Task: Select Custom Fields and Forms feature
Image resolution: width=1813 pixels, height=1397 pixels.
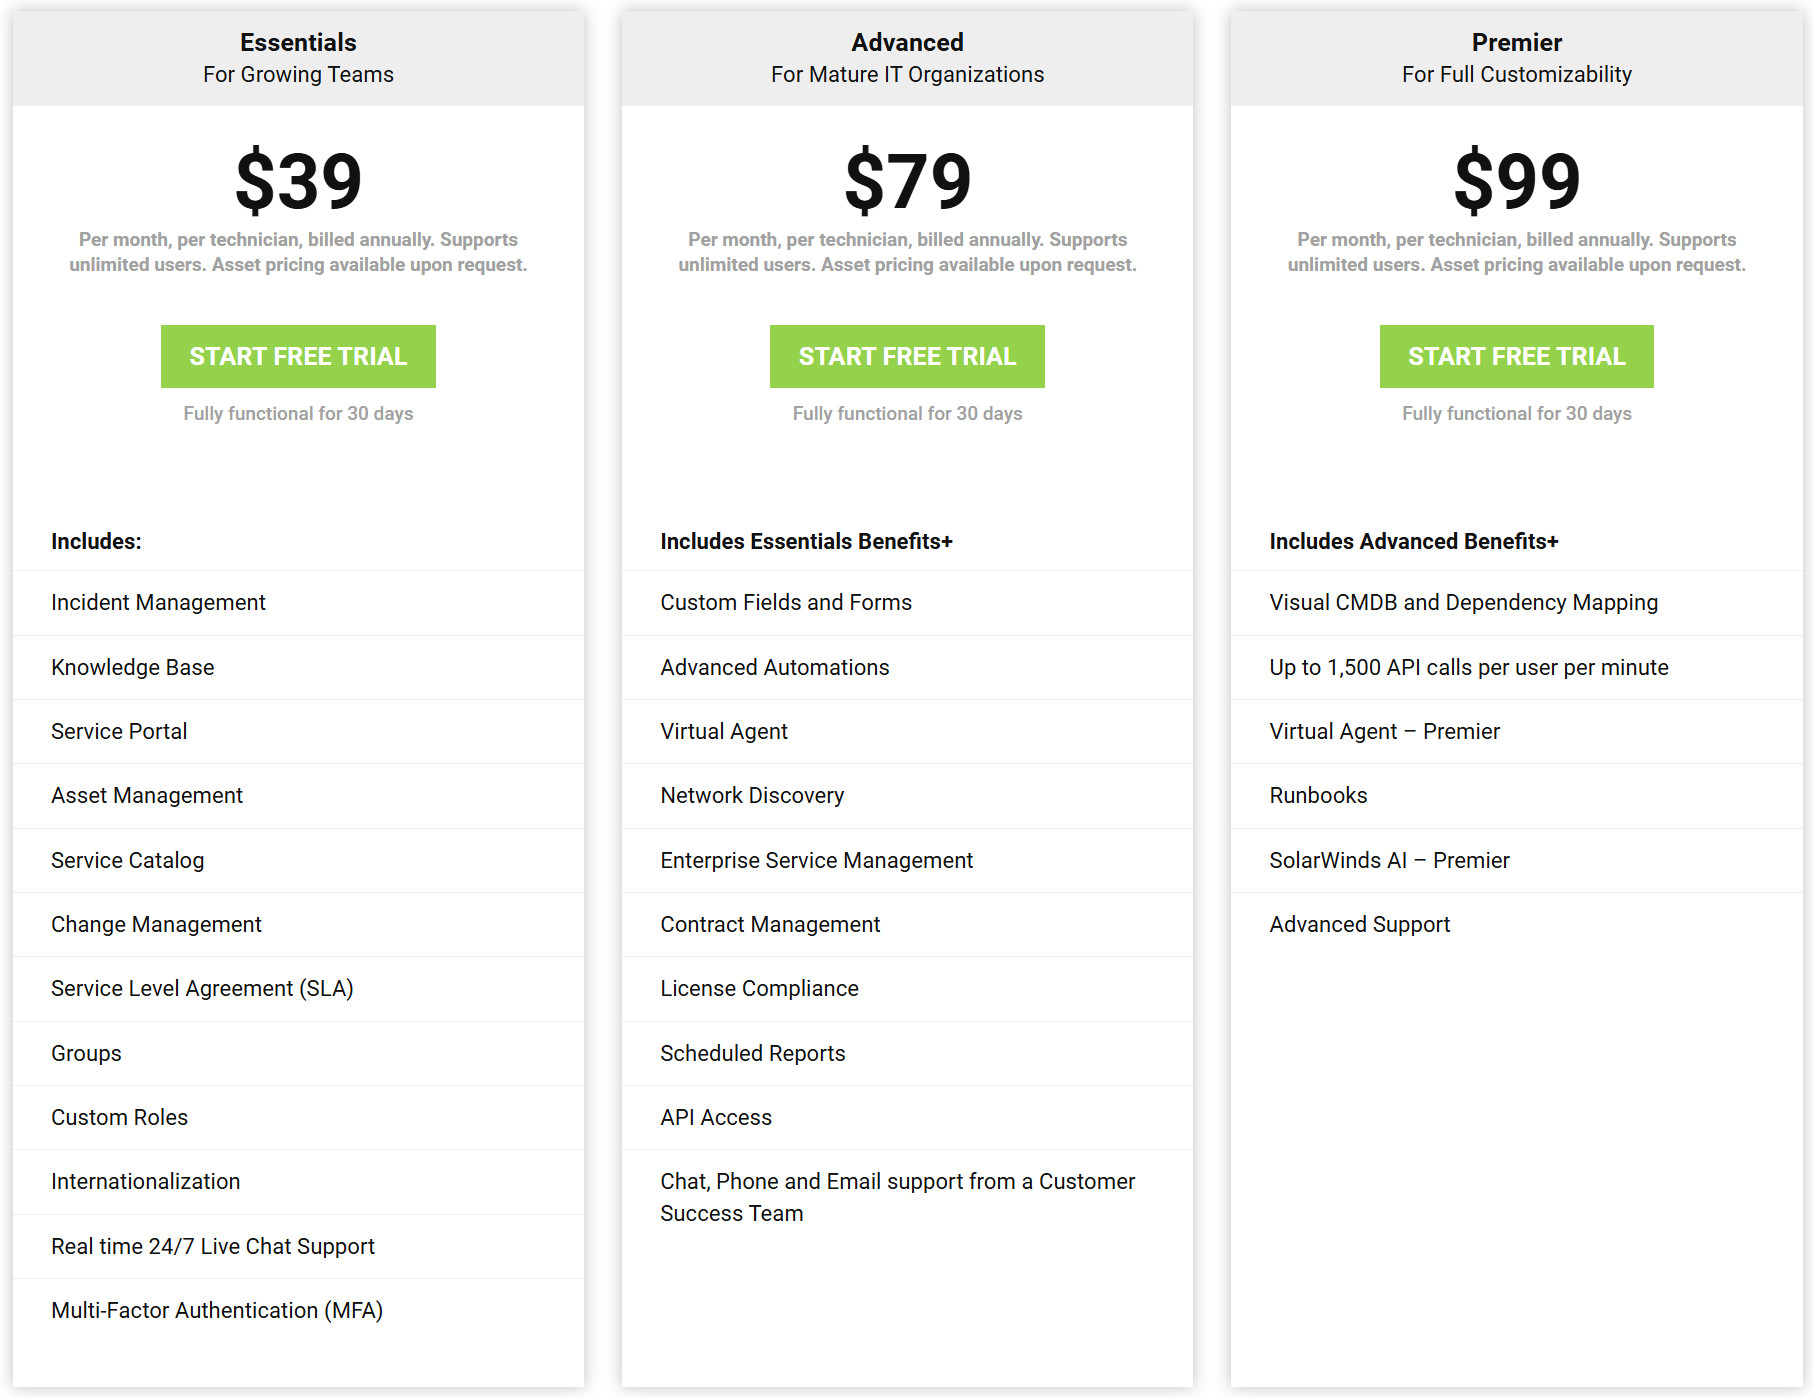Action: [786, 602]
